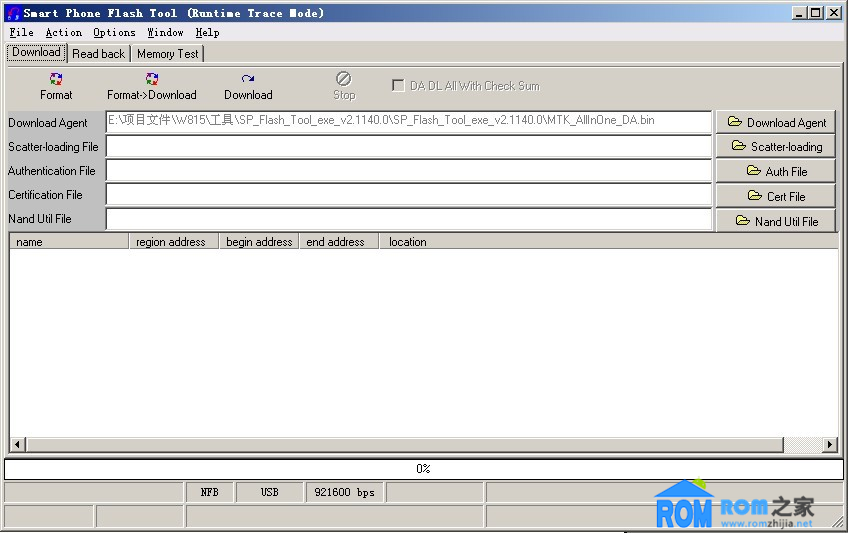
Task: Click the Certification File input field
Action: [409, 195]
